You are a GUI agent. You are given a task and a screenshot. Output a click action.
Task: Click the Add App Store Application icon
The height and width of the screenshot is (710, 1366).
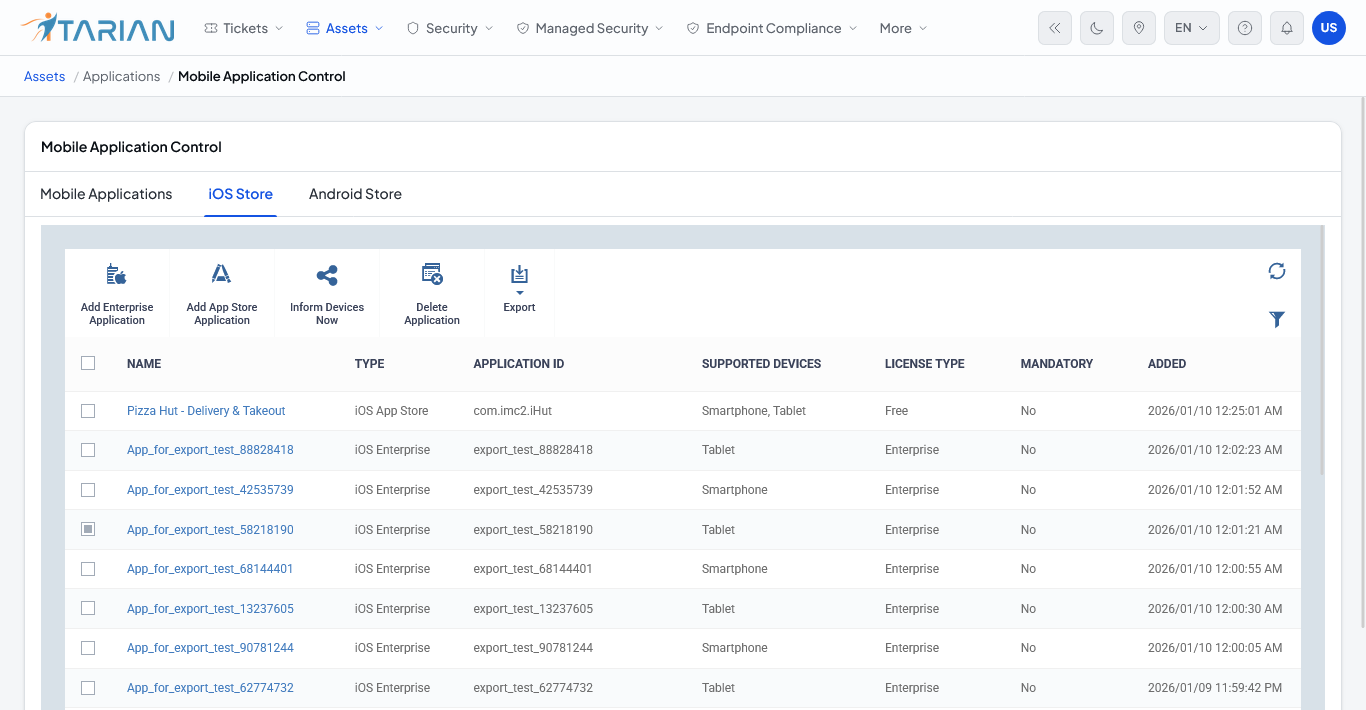[x=221, y=275]
